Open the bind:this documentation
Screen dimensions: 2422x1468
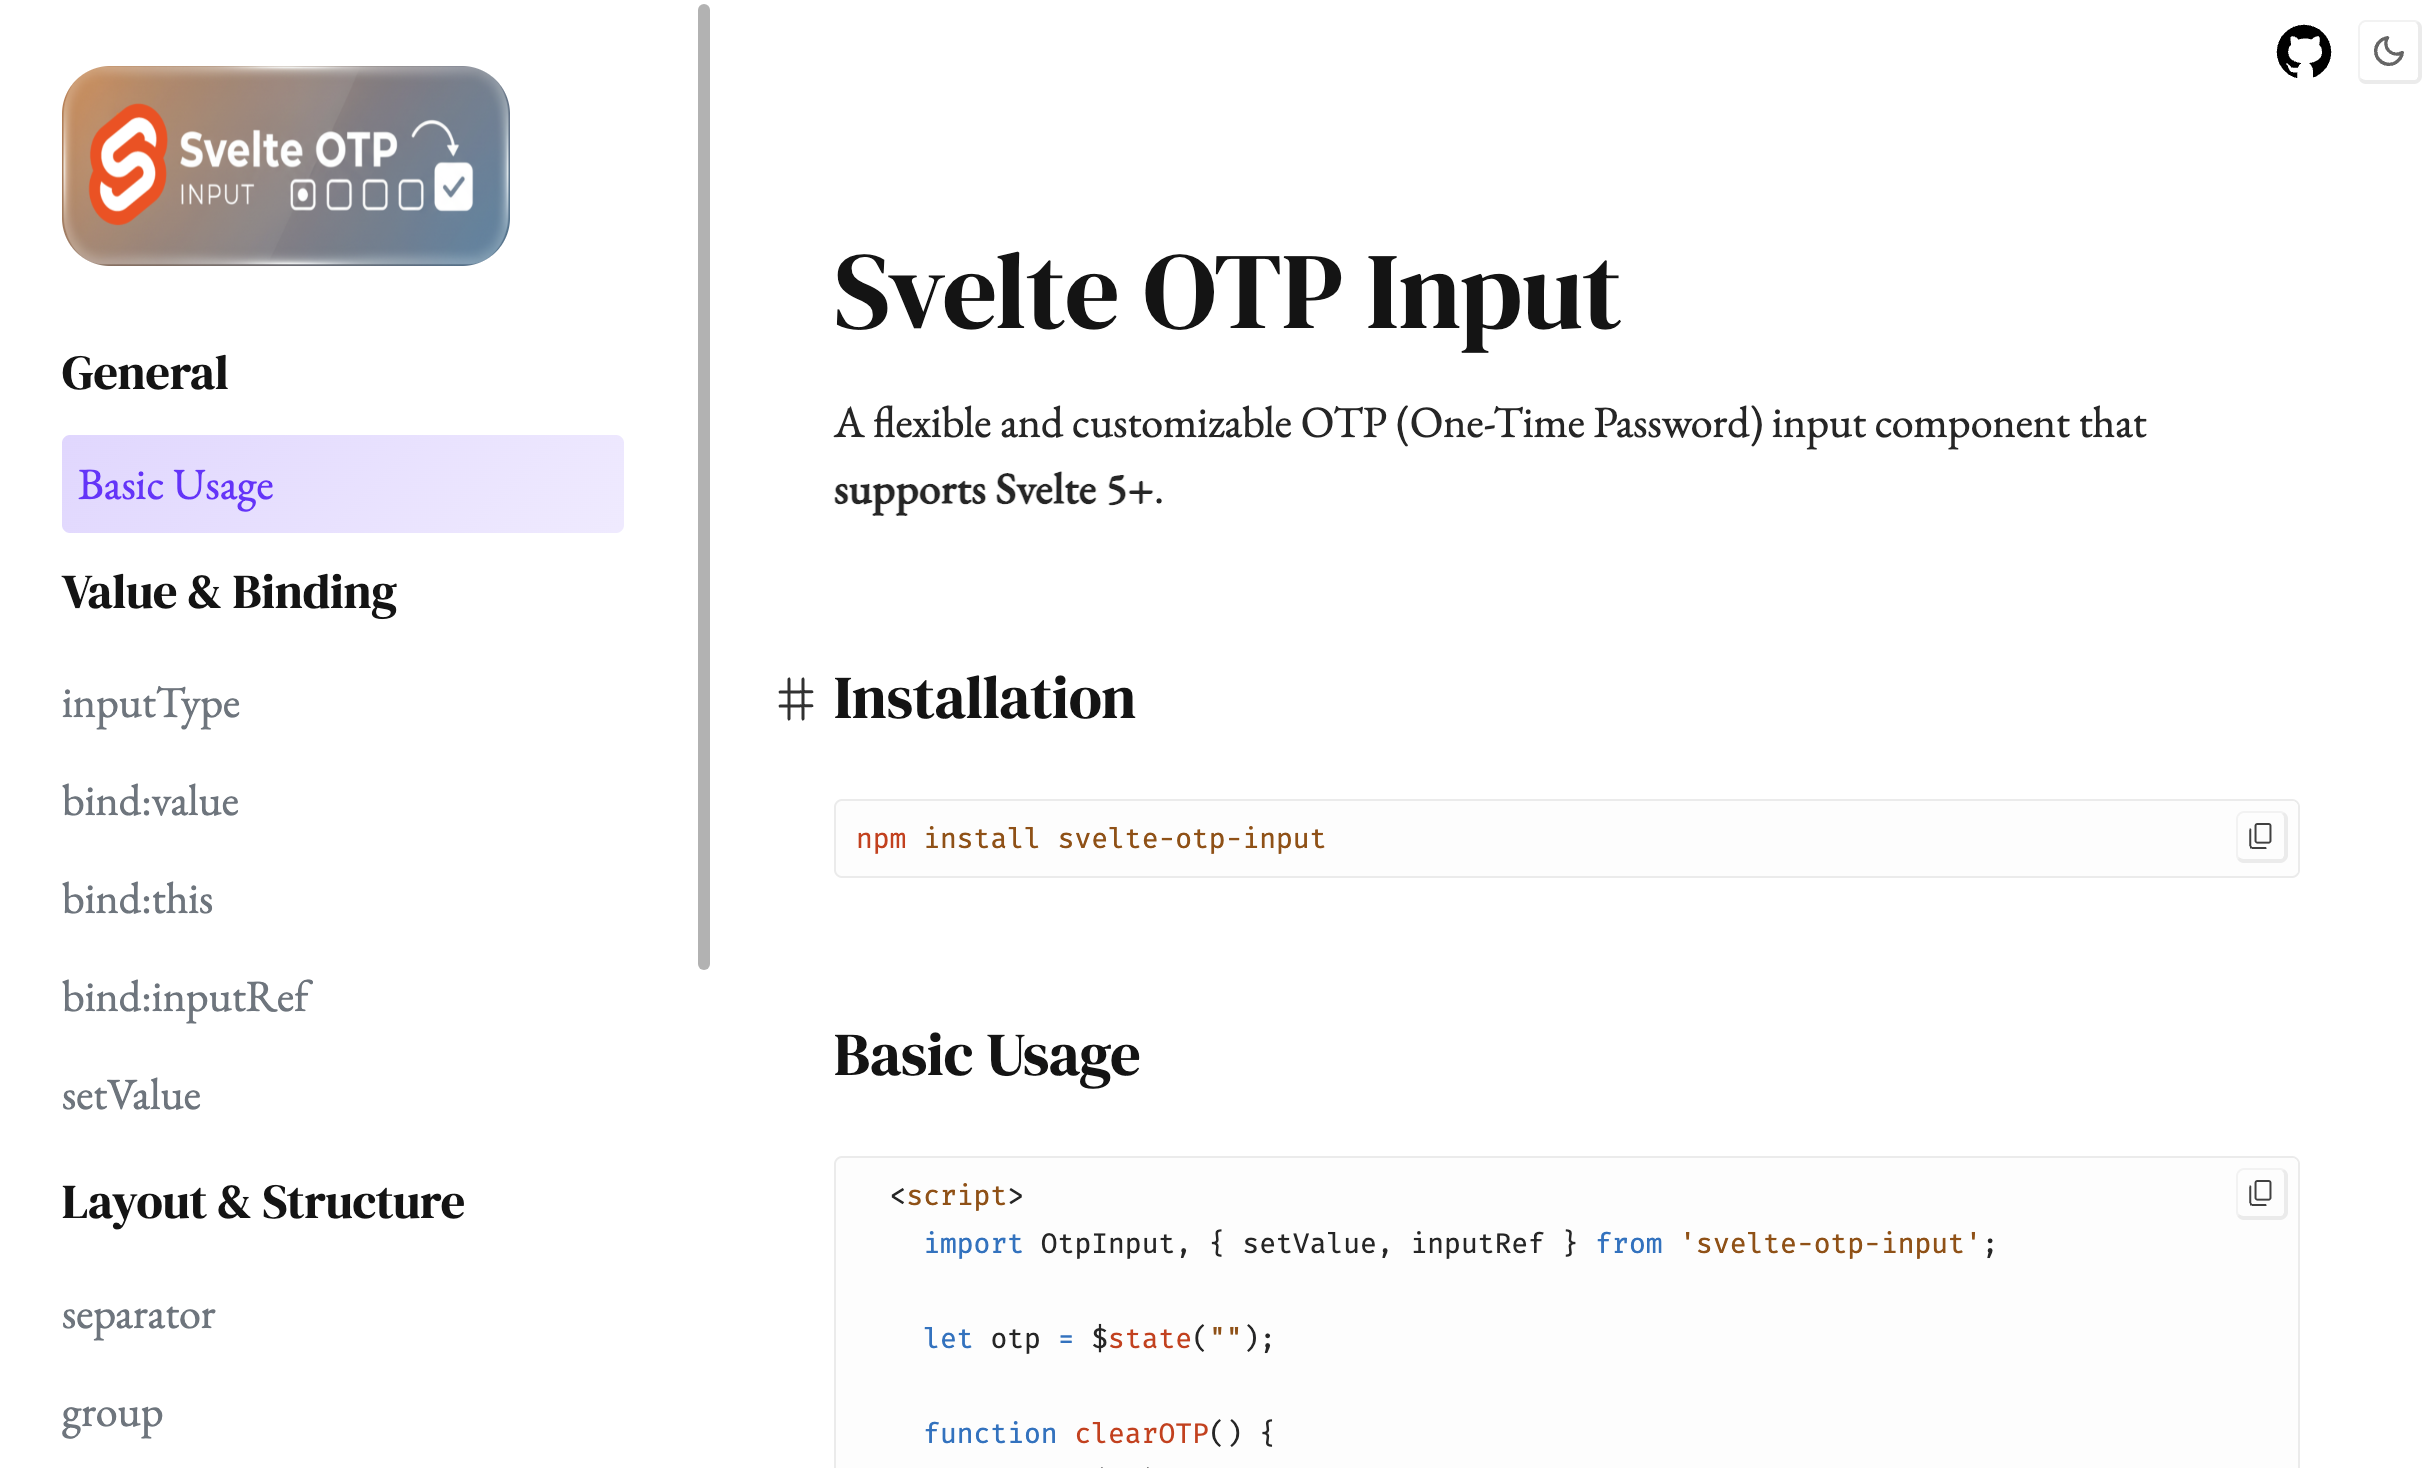pyautogui.click(x=138, y=899)
